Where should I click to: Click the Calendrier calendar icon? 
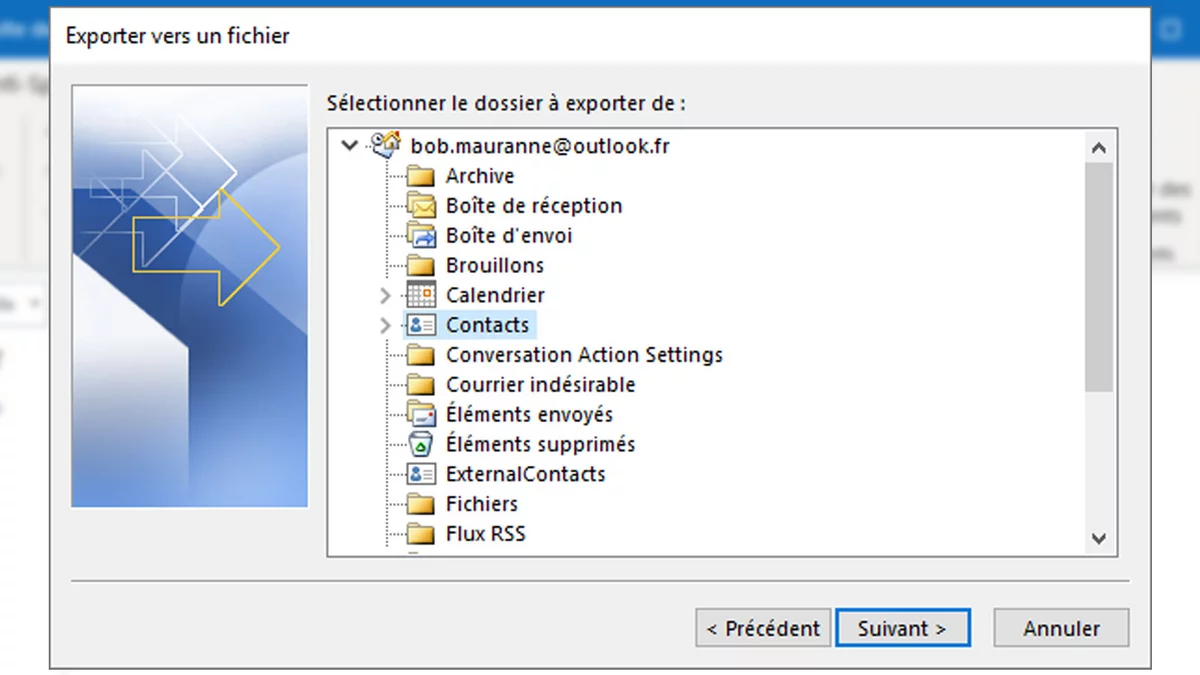pos(421,295)
